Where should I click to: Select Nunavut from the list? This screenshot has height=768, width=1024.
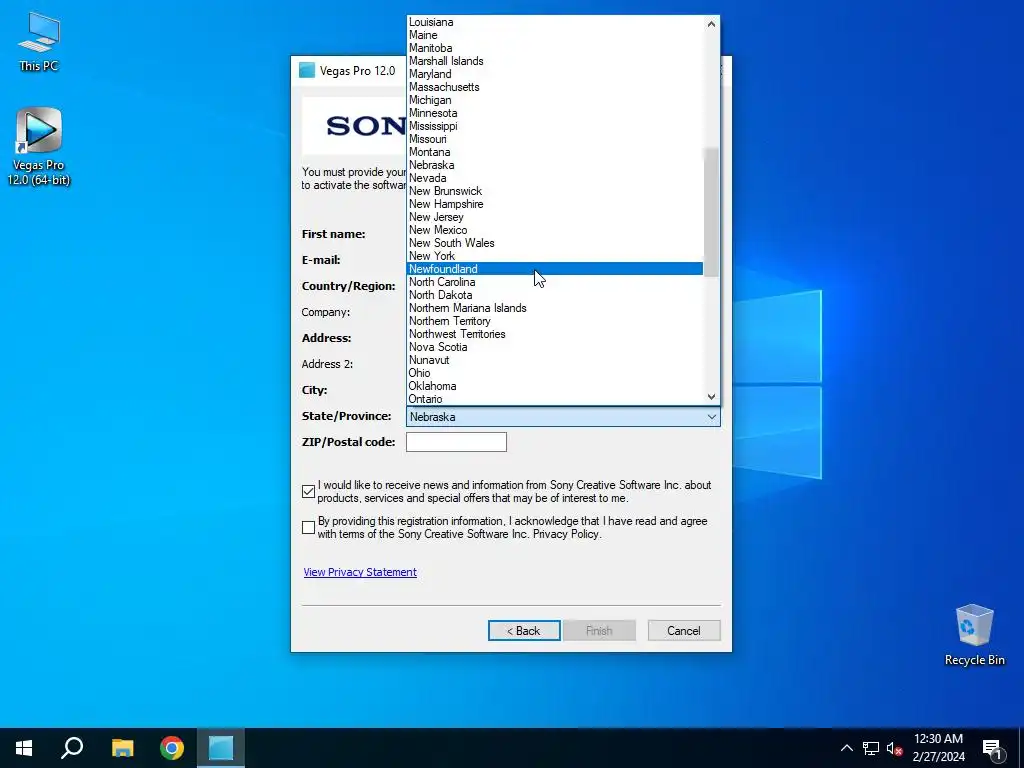pyautogui.click(x=554, y=360)
